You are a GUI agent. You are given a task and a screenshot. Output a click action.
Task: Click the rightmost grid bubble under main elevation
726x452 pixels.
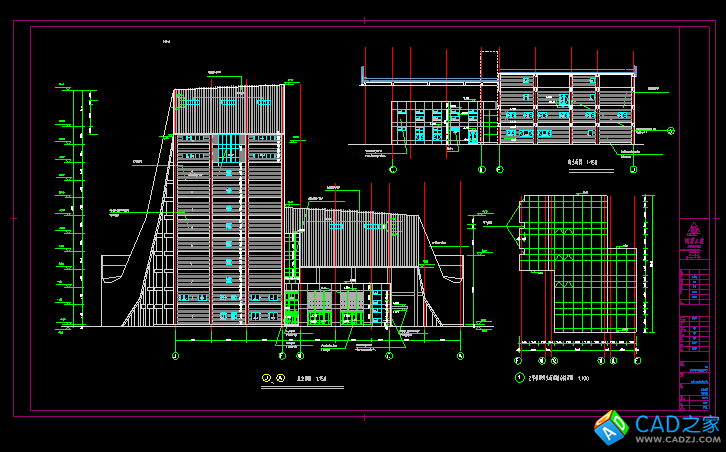(x=460, y=356)
